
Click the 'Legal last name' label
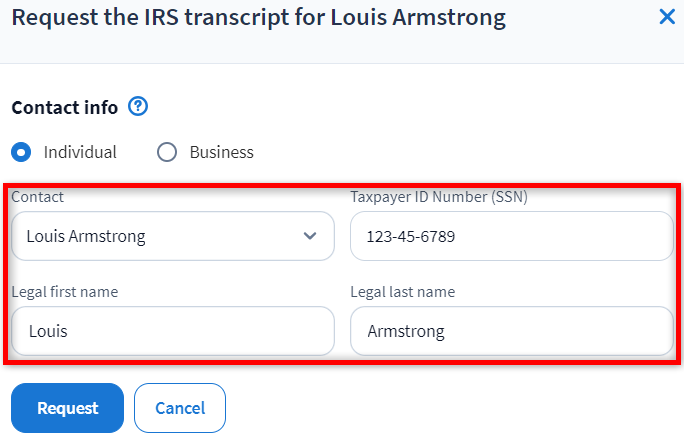point(402,292)
